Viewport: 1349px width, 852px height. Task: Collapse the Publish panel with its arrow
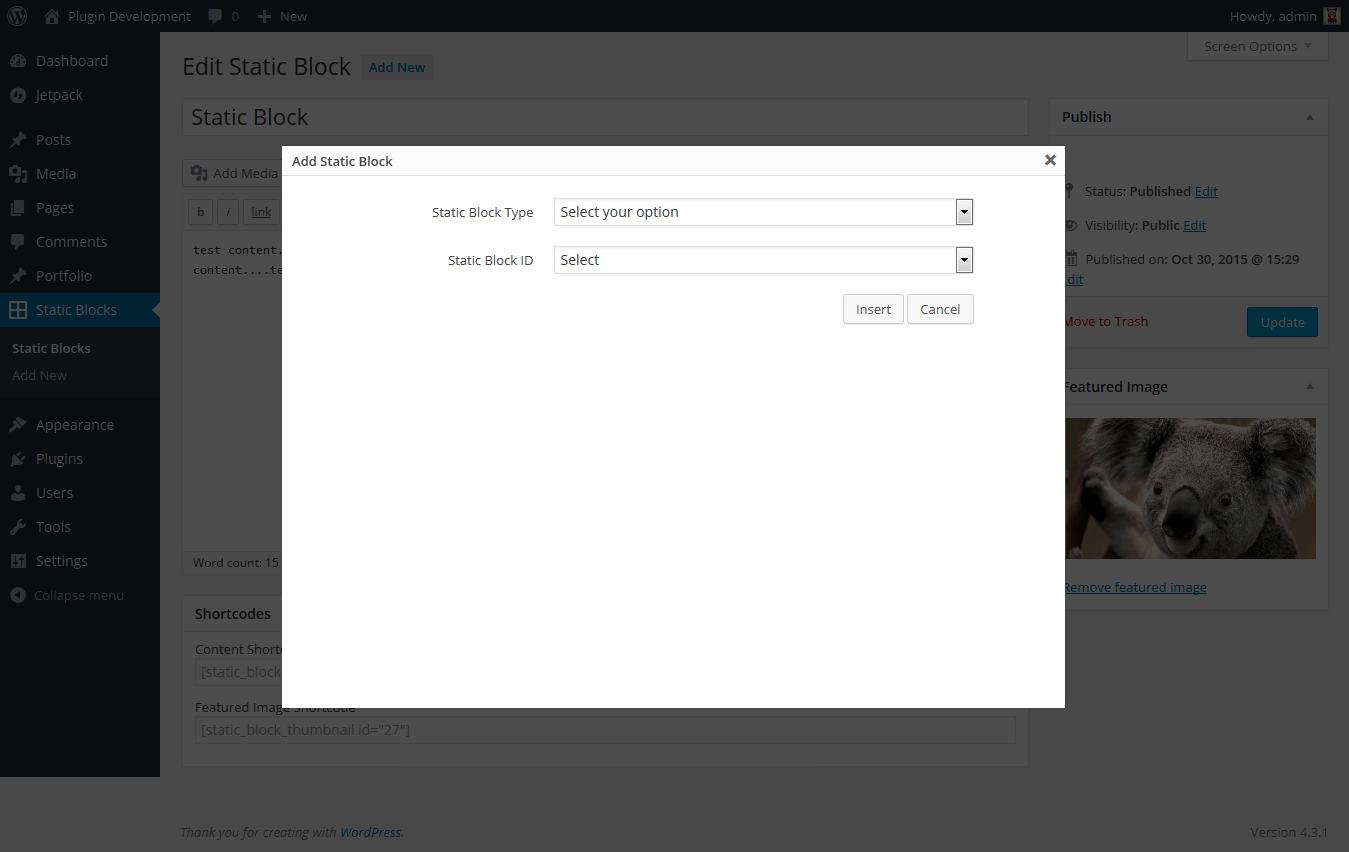[x=1310, y=117]
